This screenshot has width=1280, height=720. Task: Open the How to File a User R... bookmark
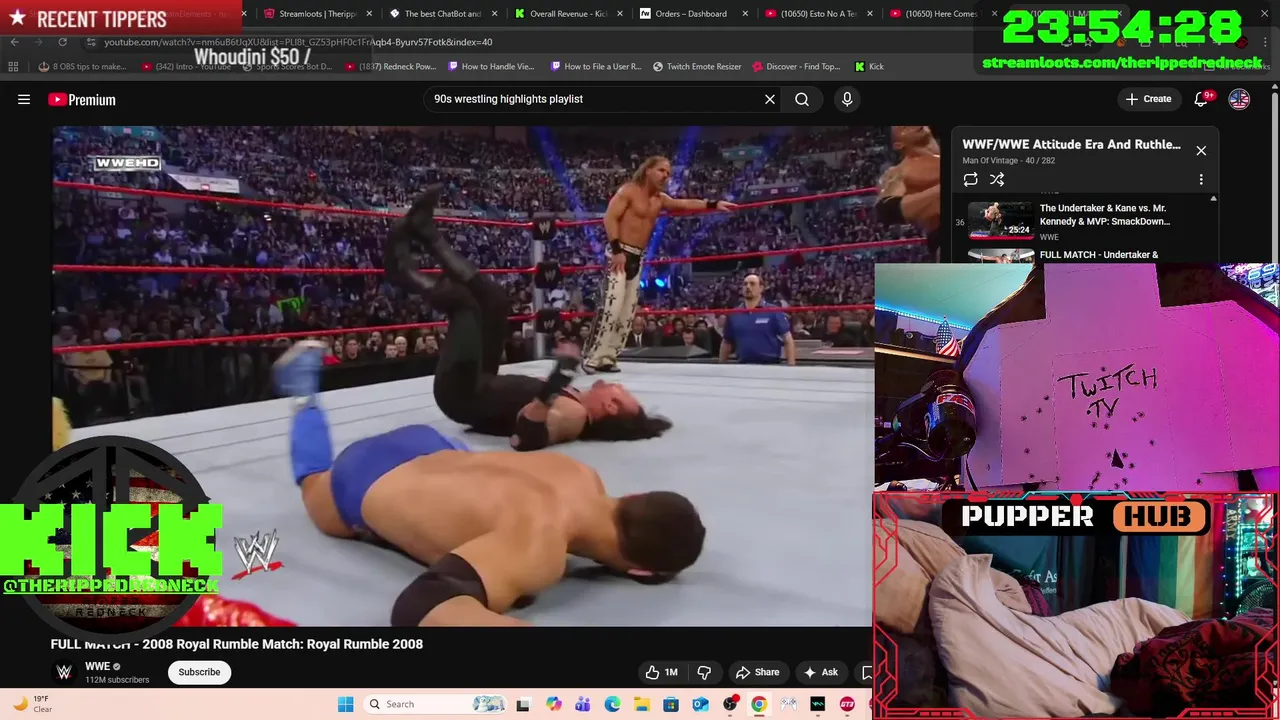[596, 67]
